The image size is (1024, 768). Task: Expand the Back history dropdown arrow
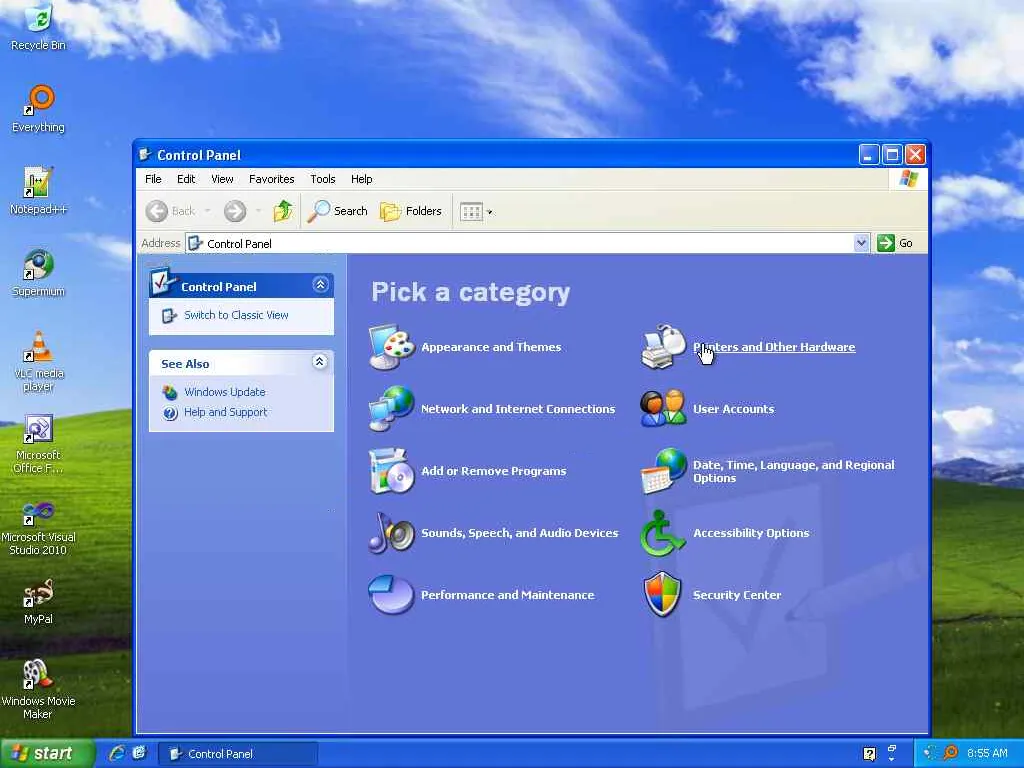coord(207,211)
